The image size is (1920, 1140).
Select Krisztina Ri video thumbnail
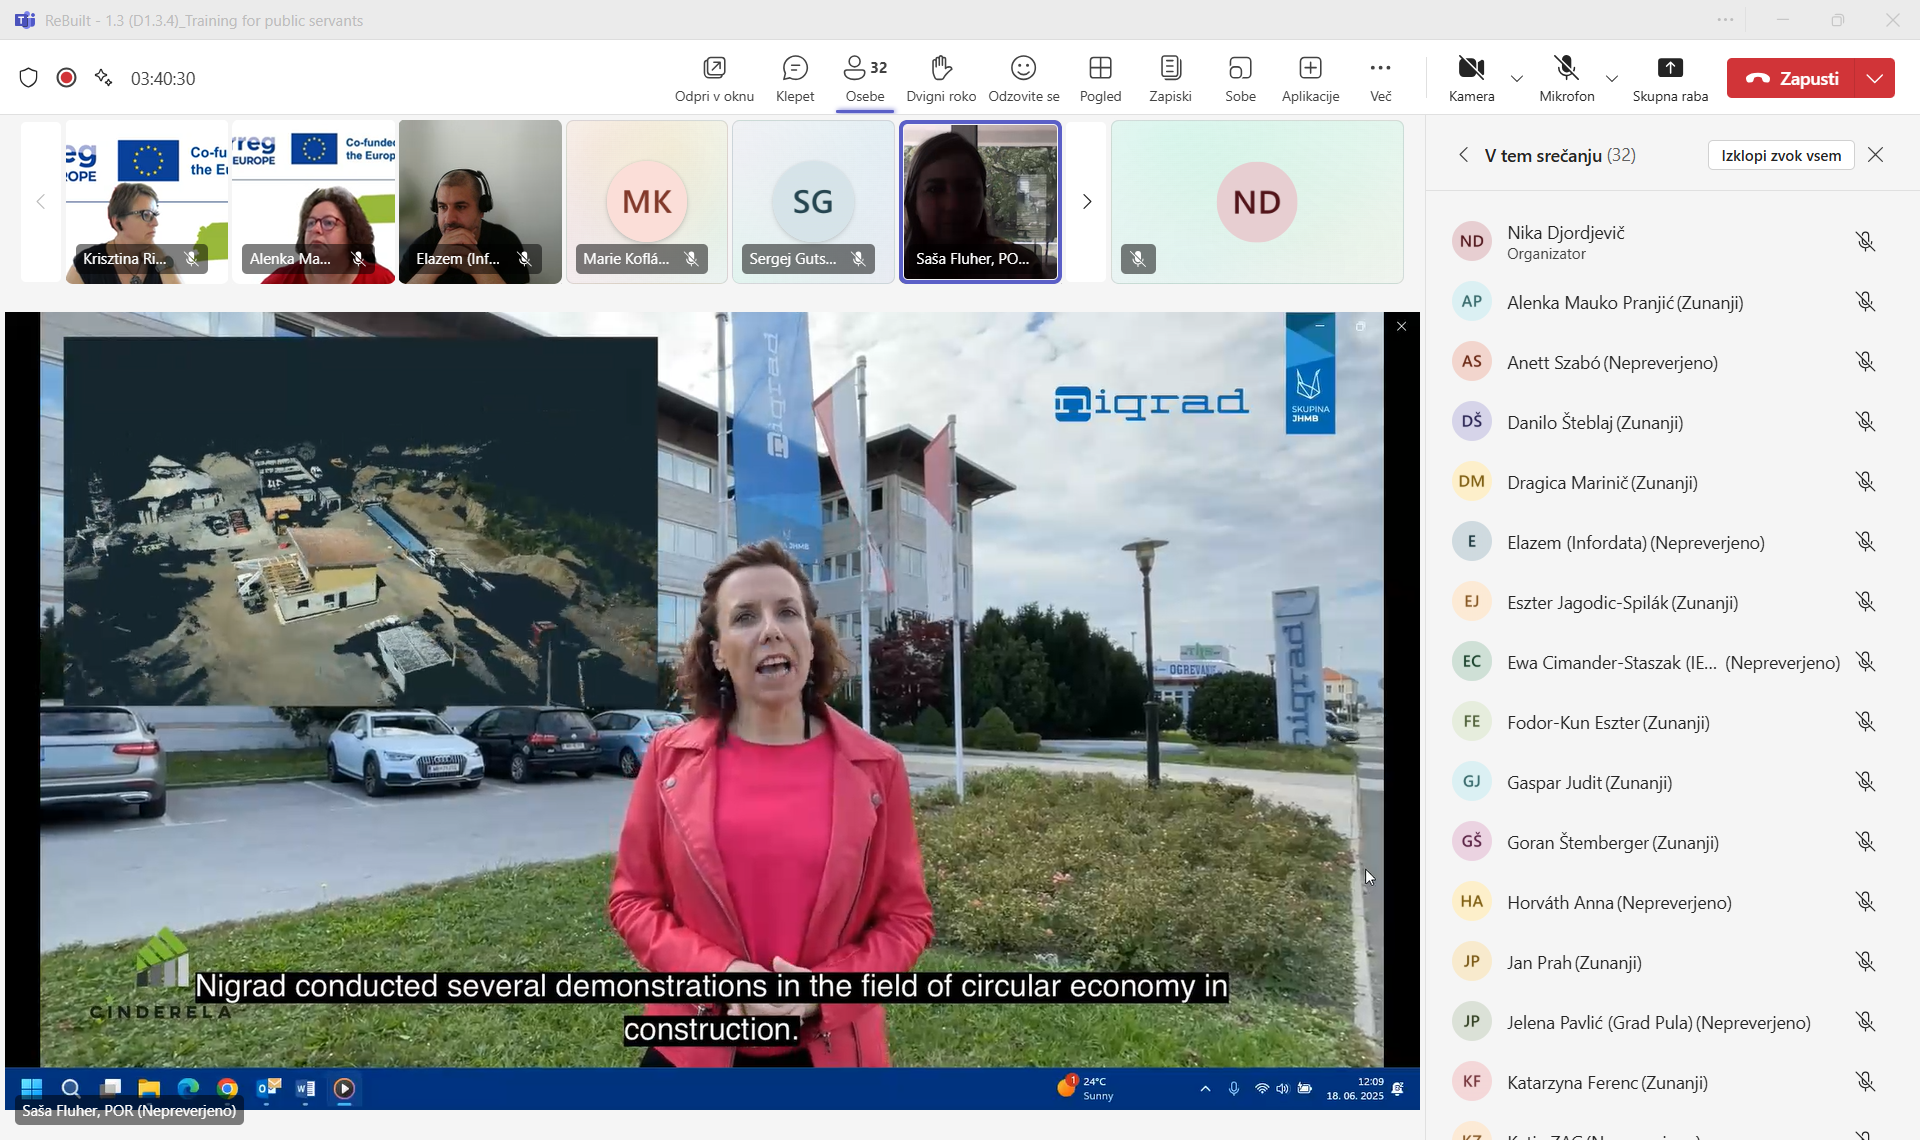(x=147, y=202)
